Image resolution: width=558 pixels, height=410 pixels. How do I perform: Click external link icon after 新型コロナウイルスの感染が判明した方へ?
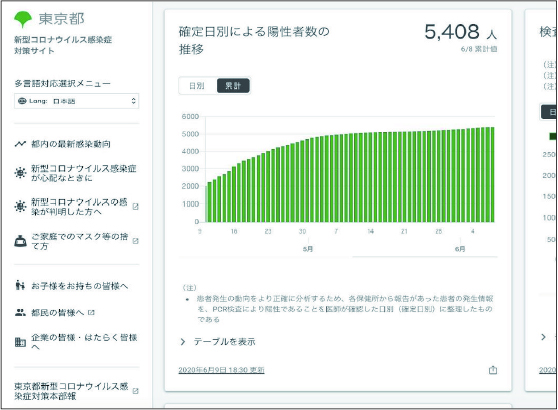click(135, 206)
